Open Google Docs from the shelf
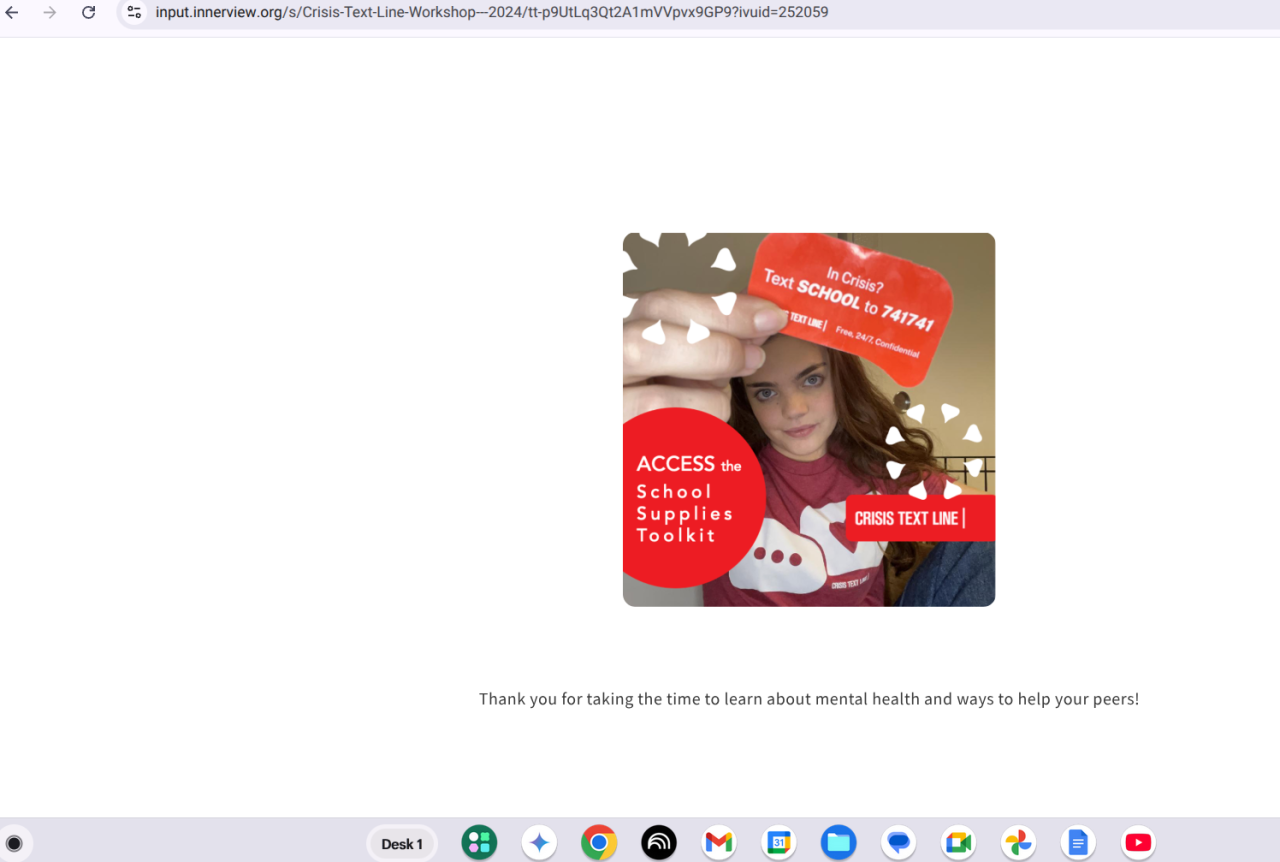The width and height of the screenshot is (1280, 862). [1078, 843]
